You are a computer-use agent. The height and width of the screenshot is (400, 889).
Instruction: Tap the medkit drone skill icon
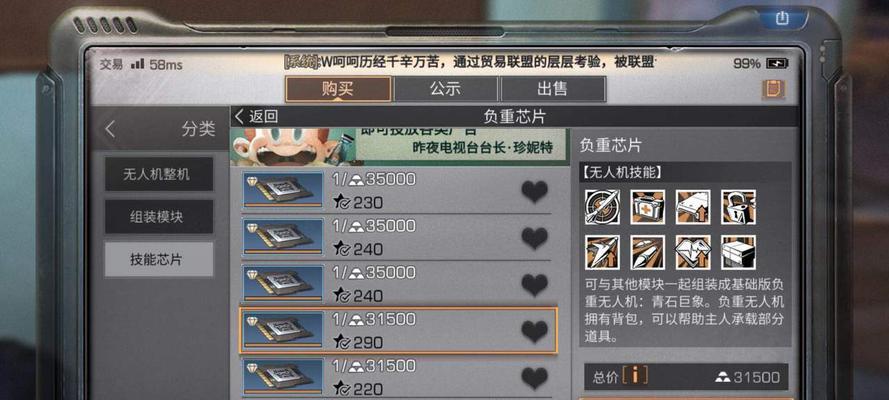point(647,207)
